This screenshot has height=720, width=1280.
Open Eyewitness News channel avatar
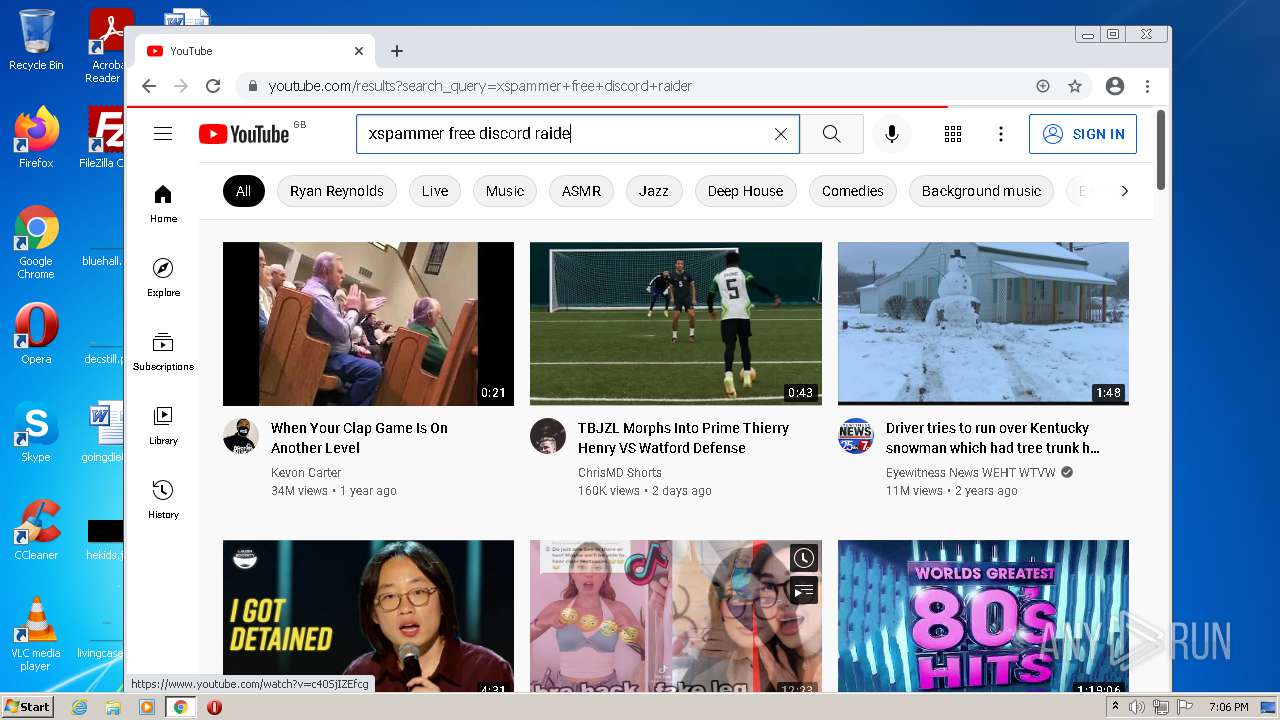(x=856, y=436)
